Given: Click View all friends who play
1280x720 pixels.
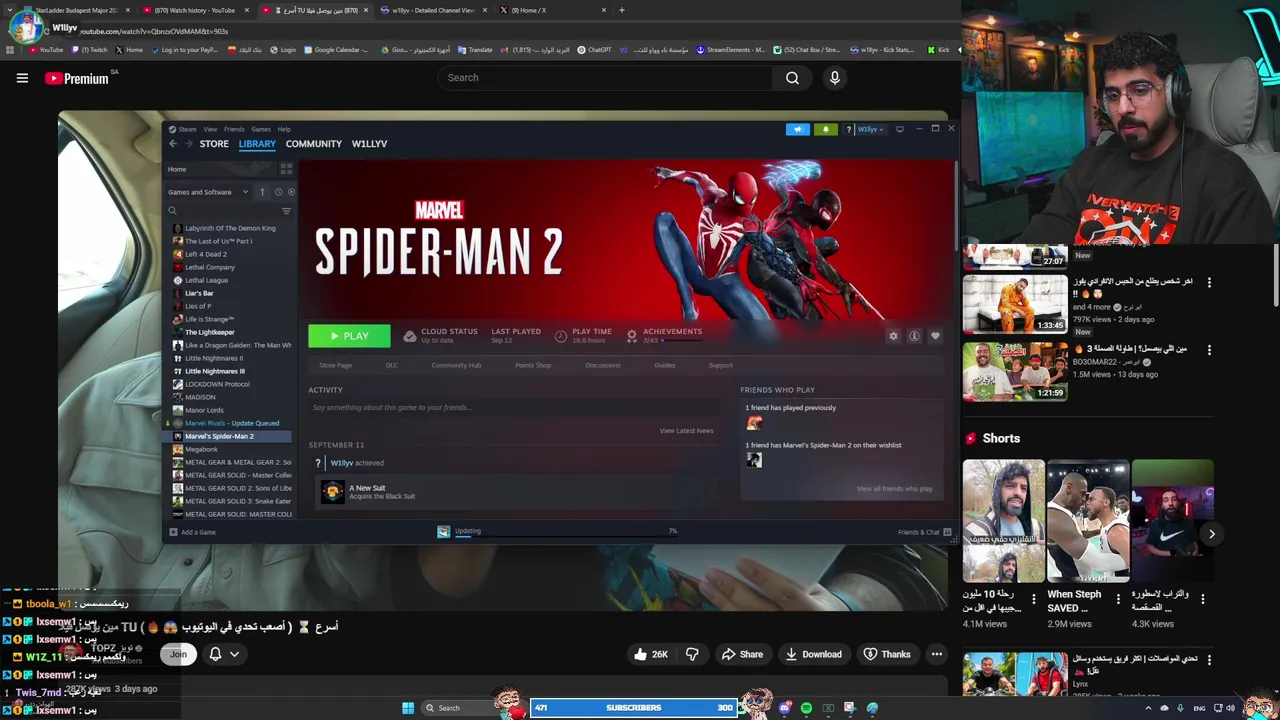Looking at the screenshot, I should pos(894,489).
